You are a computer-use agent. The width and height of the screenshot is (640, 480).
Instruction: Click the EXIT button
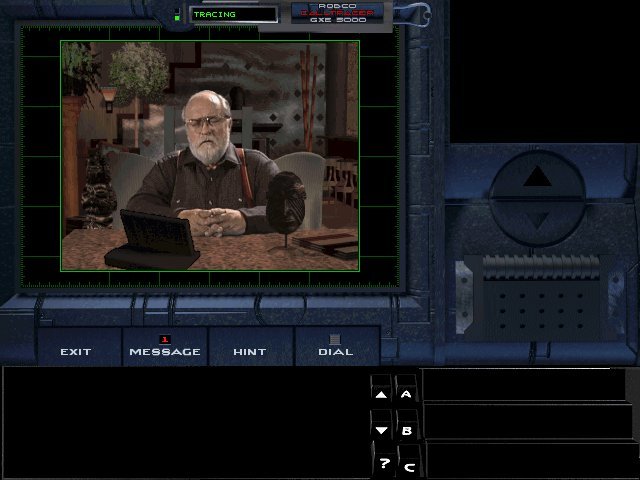(80, 346)
